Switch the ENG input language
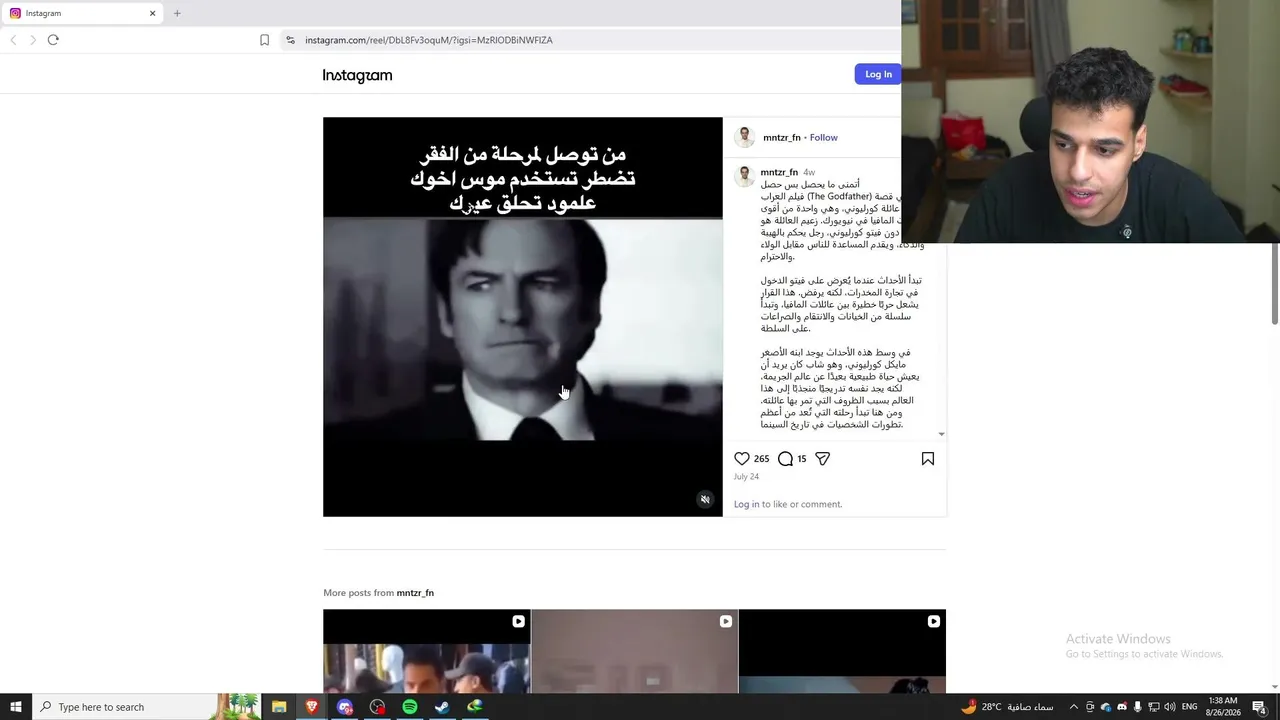The width and height of the screenshot is (1280, 720). pyautogui.click(x=1190, y=707)
